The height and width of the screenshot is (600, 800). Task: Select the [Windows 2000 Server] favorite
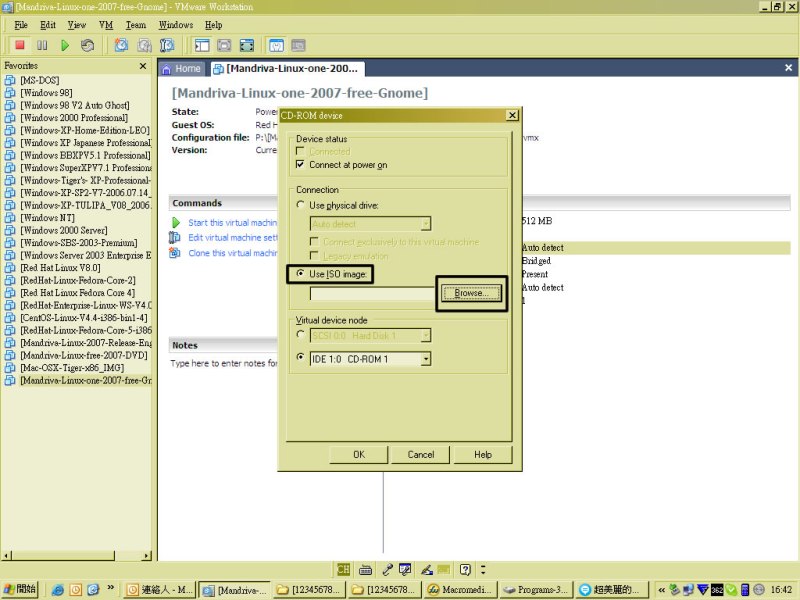click(64, 230)
